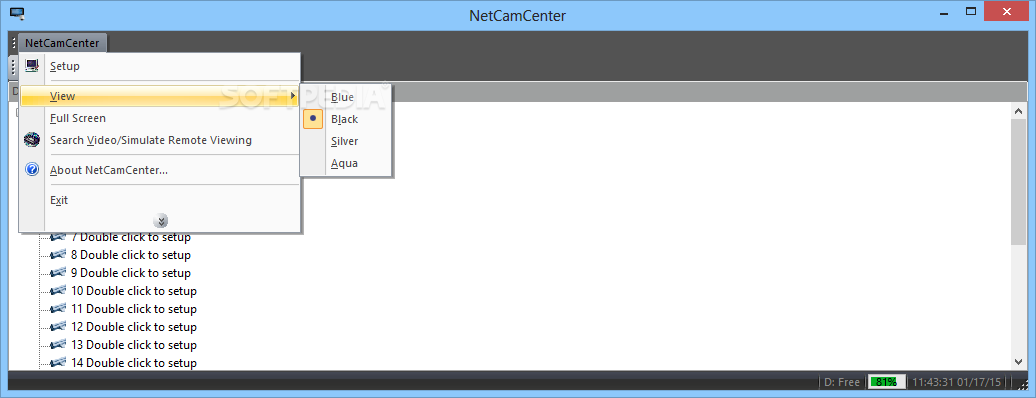This screenshot has height=398, width=1036.
Task: Select Exit from the menu
Action: tap(160, 200)
